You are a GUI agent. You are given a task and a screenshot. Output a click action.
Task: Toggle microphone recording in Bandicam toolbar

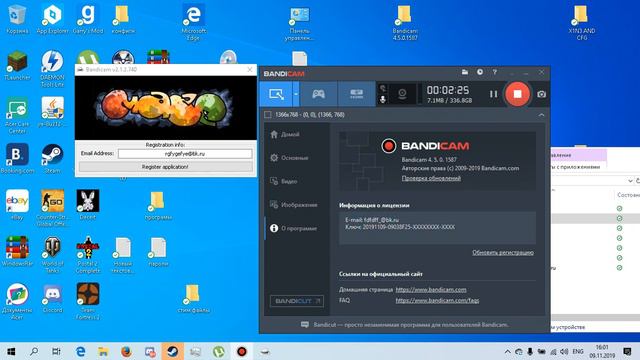point(383,99)
